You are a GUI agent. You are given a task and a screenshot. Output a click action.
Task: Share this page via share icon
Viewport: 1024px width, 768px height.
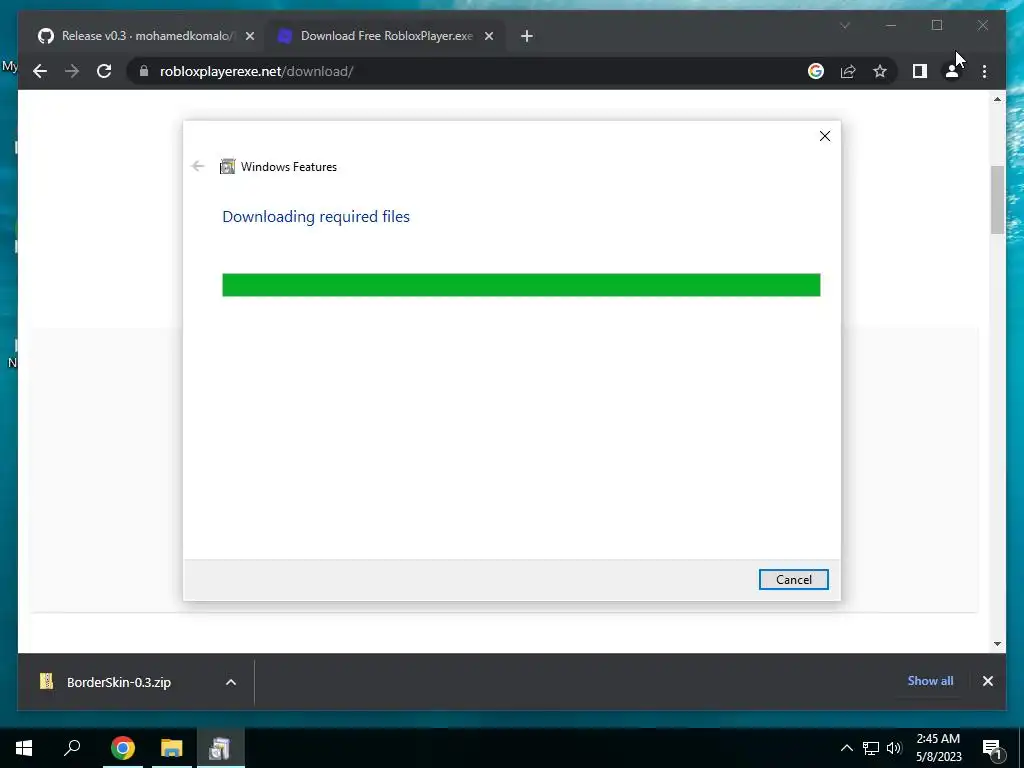(848, 71)
